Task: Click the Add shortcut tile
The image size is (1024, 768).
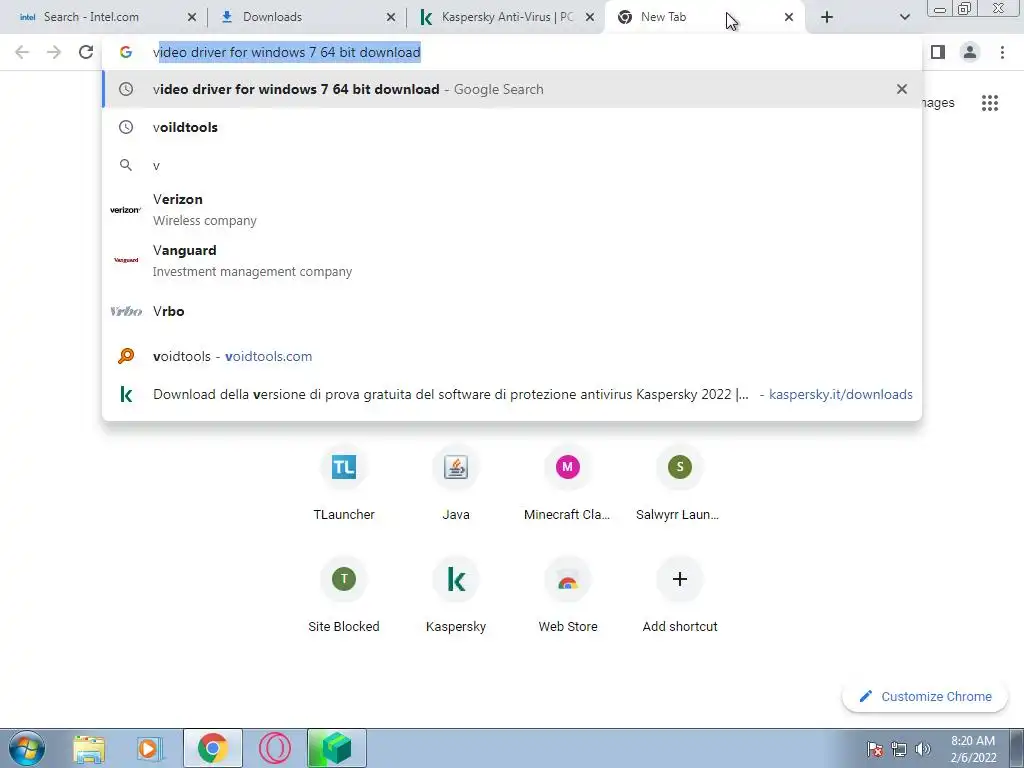Action: (x=679, y=596)
